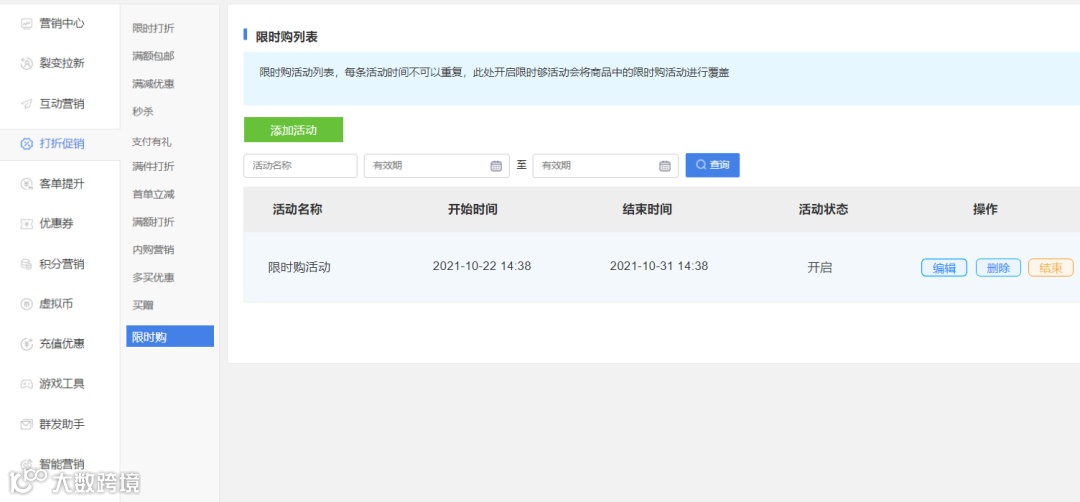
Task: Select 打折促销 in the sidebar
Action: click(60, 144)
